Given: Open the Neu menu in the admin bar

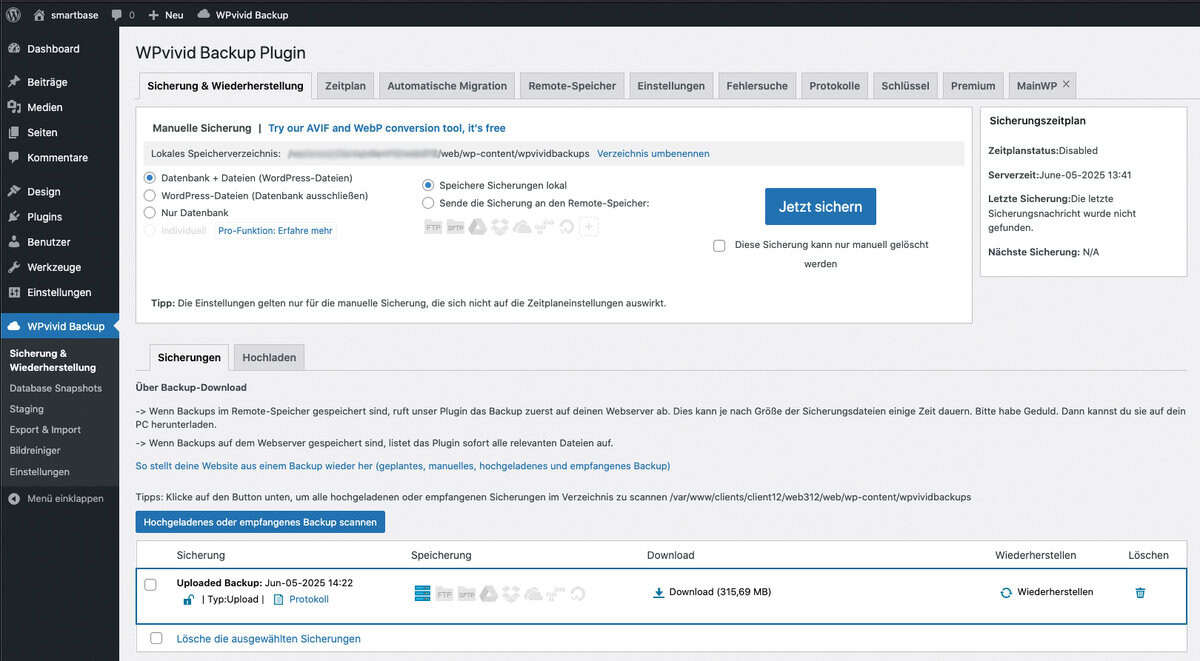Looking at the screenshot, I should pyautogui.click(x=166, y=15).
